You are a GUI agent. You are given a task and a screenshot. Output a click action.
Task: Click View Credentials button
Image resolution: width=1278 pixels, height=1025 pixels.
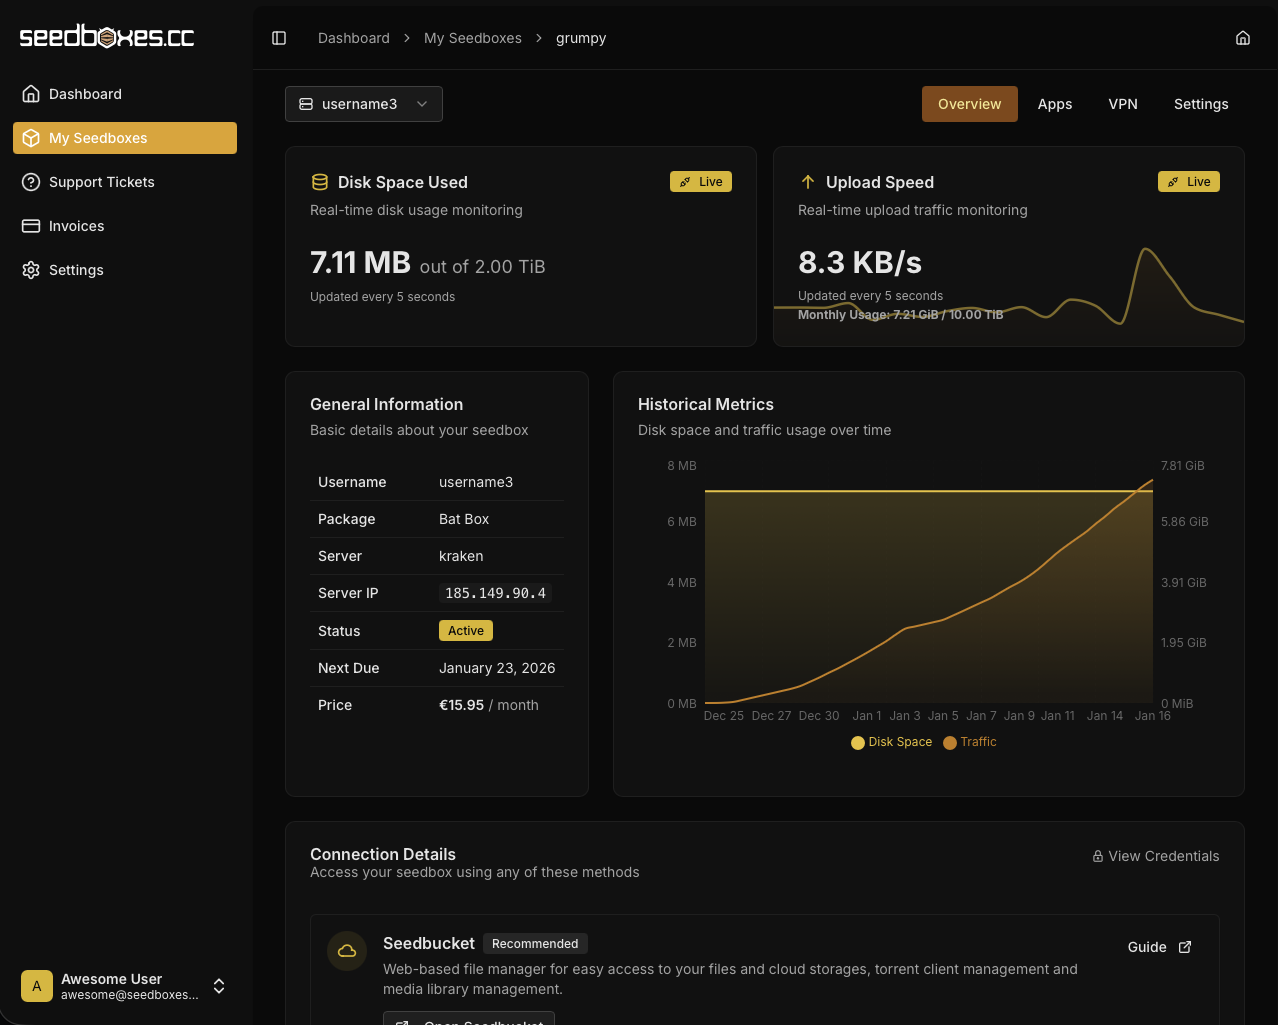coord(1155,856)
